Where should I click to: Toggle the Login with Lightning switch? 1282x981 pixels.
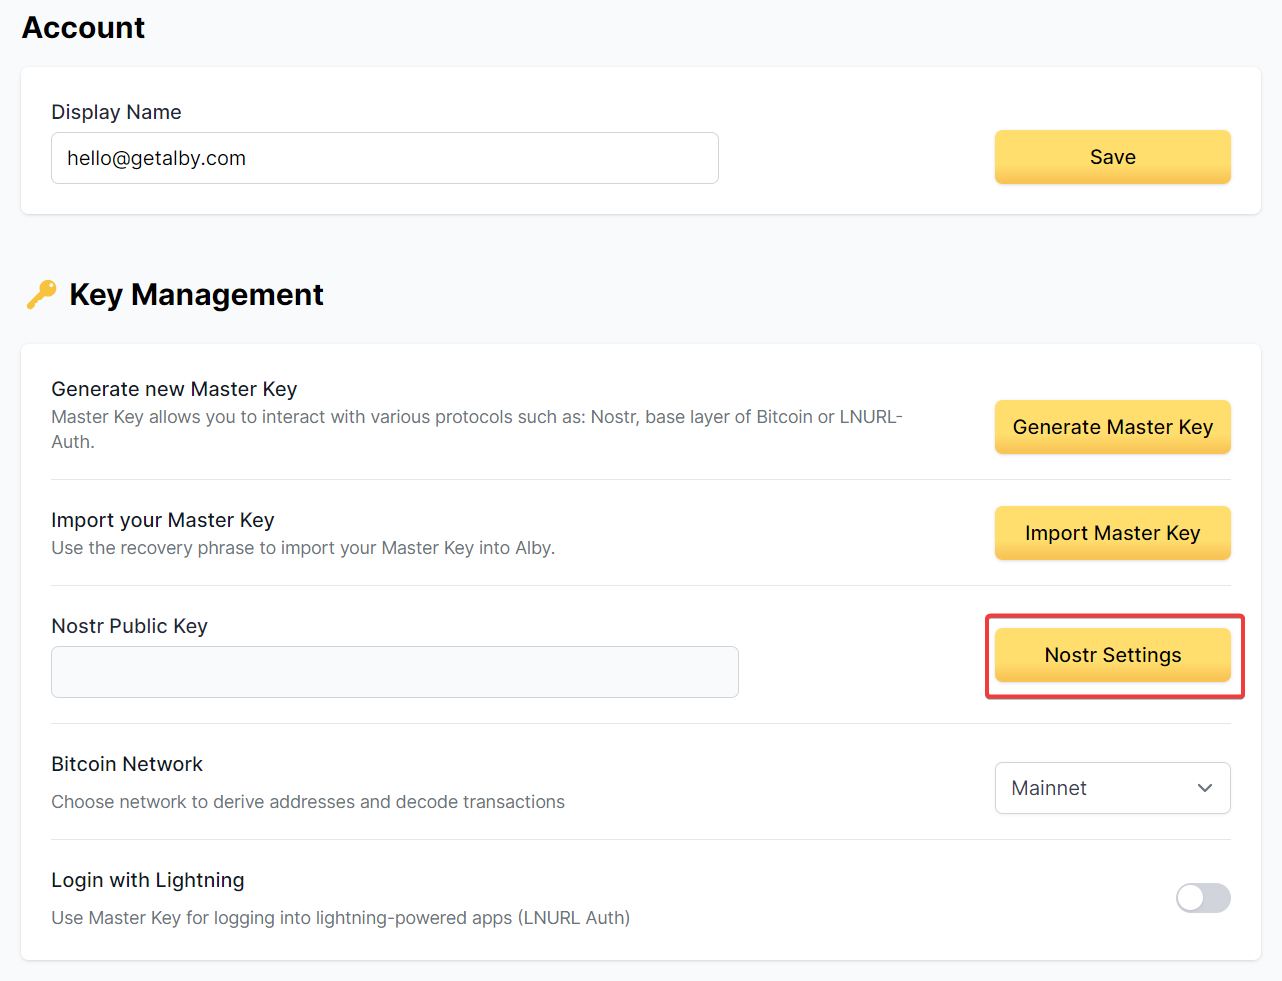click(x=1202, y=898)
